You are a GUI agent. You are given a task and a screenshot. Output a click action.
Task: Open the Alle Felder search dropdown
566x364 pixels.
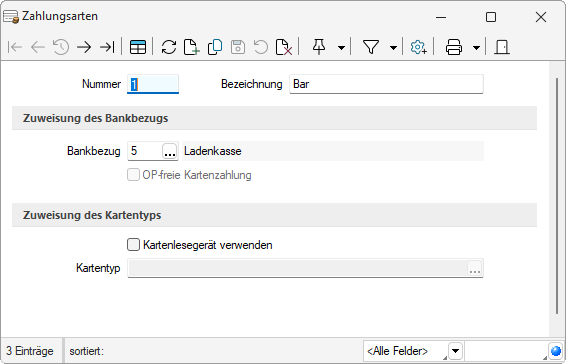[456, 351]
